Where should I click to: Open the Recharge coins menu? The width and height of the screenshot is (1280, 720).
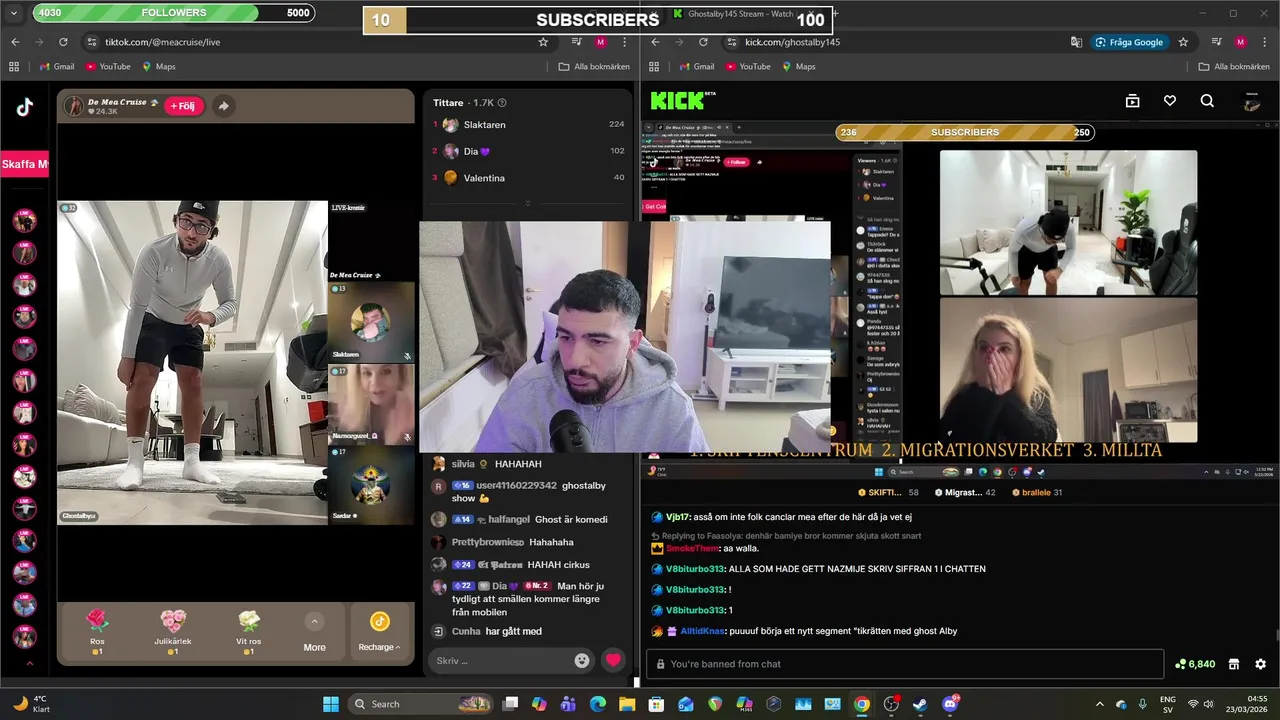[x=379, y=633]
